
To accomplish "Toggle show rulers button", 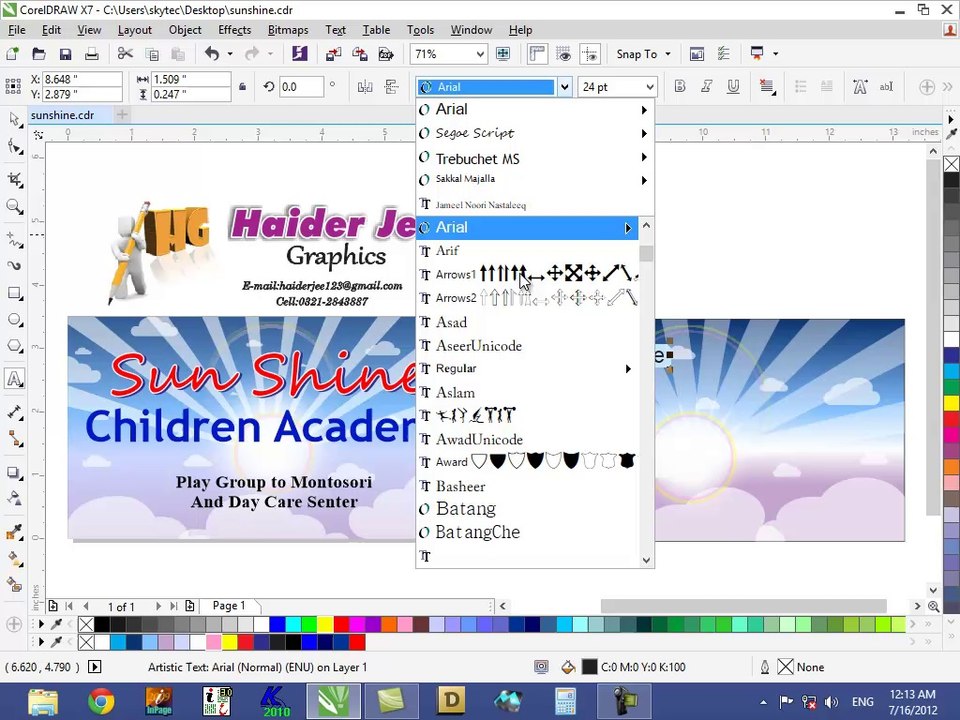I will (537, 54).
